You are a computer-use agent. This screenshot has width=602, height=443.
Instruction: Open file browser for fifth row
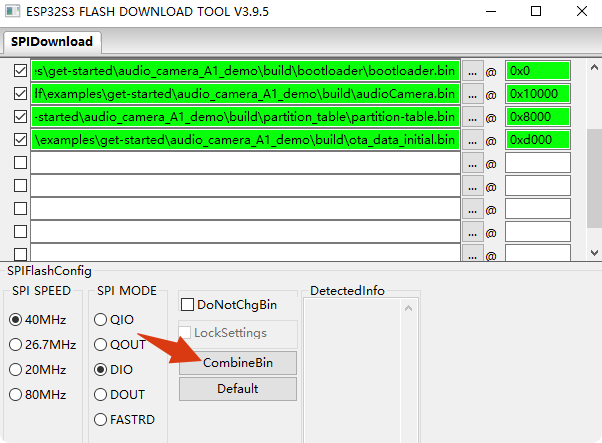pos(473,163)
